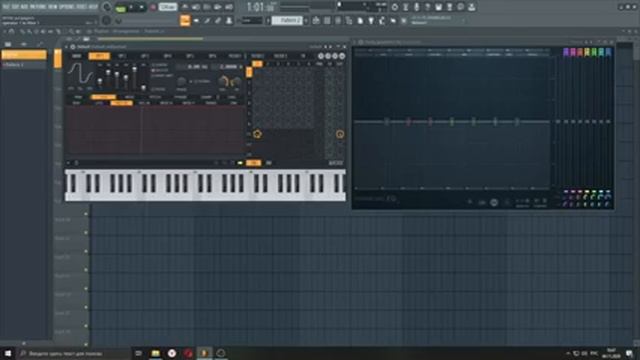
Task: Switch to Sytrus MAIN tab
Action: [77, 56]
